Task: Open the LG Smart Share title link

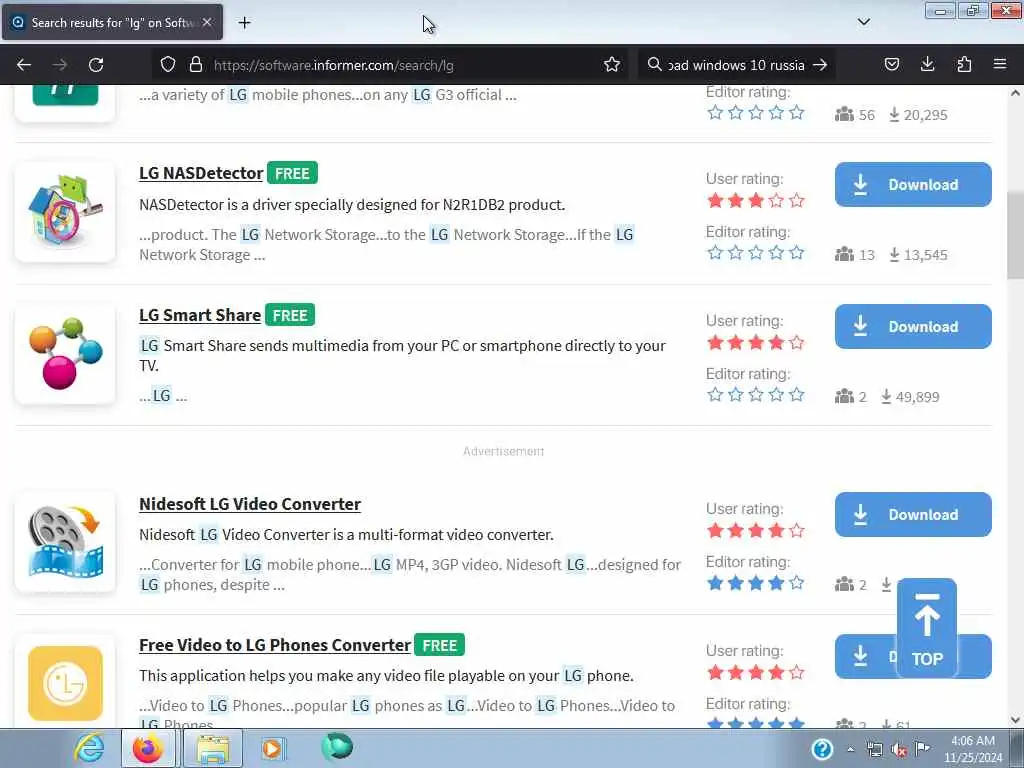Action: click(200, 315)
